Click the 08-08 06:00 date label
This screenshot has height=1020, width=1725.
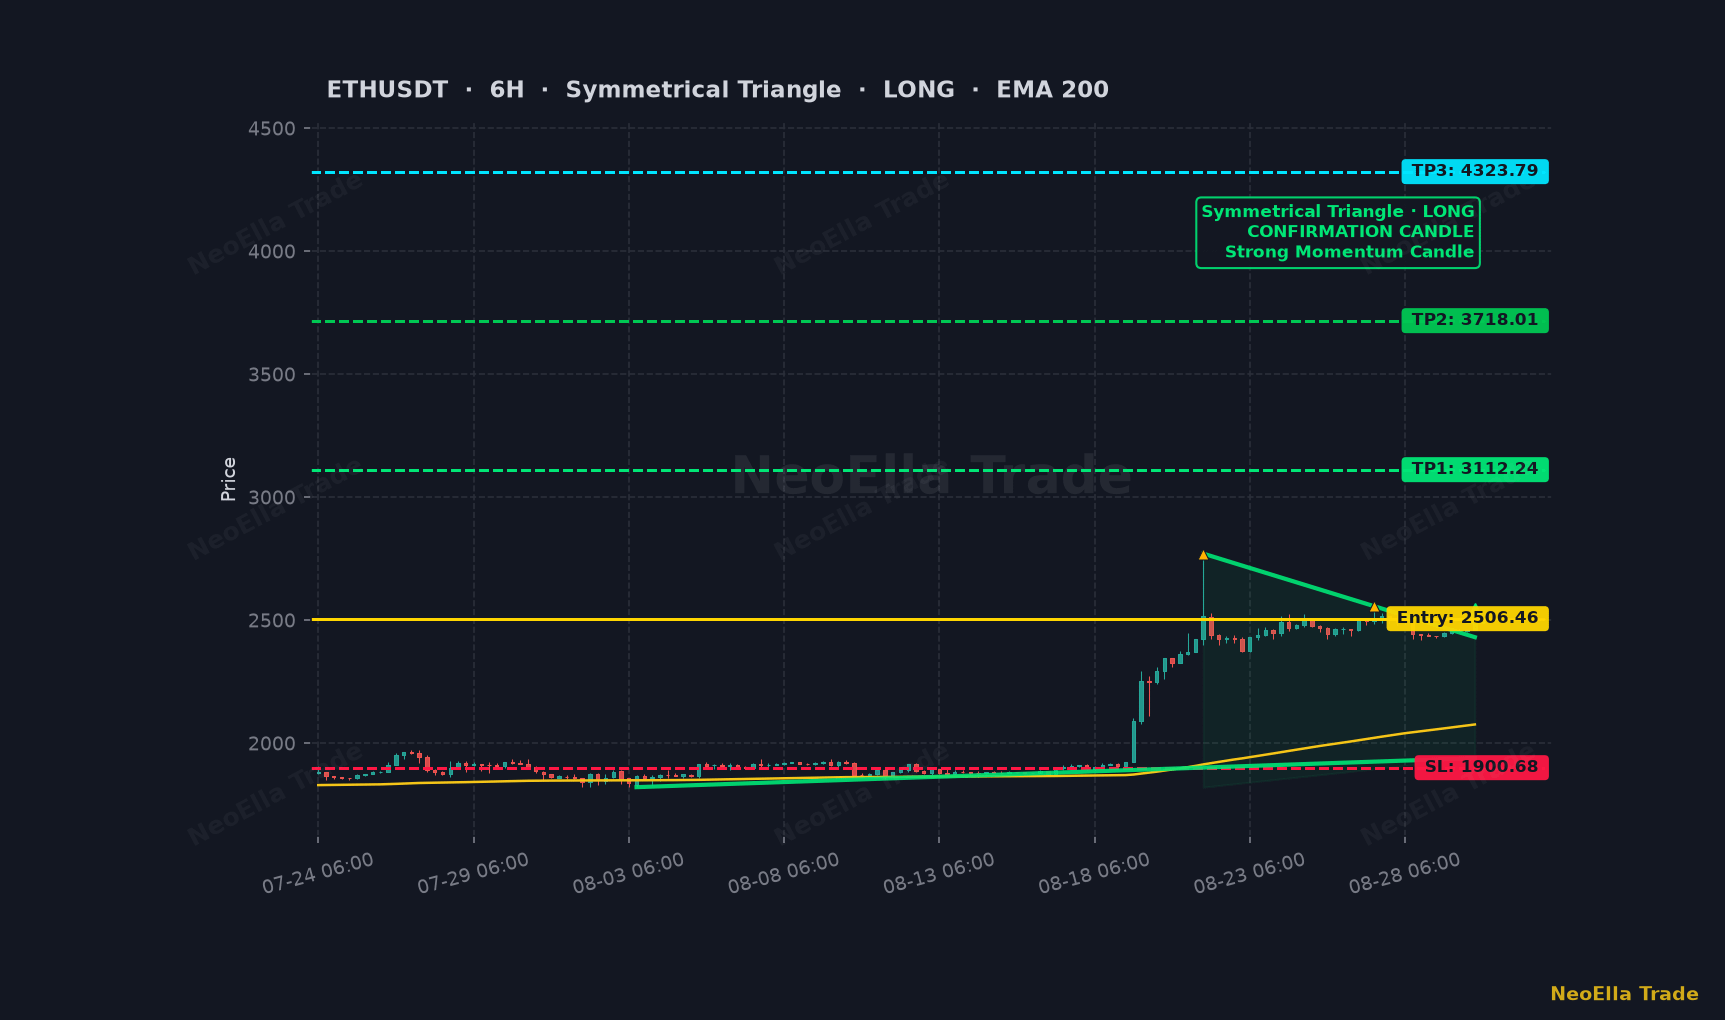coord(783,873)
